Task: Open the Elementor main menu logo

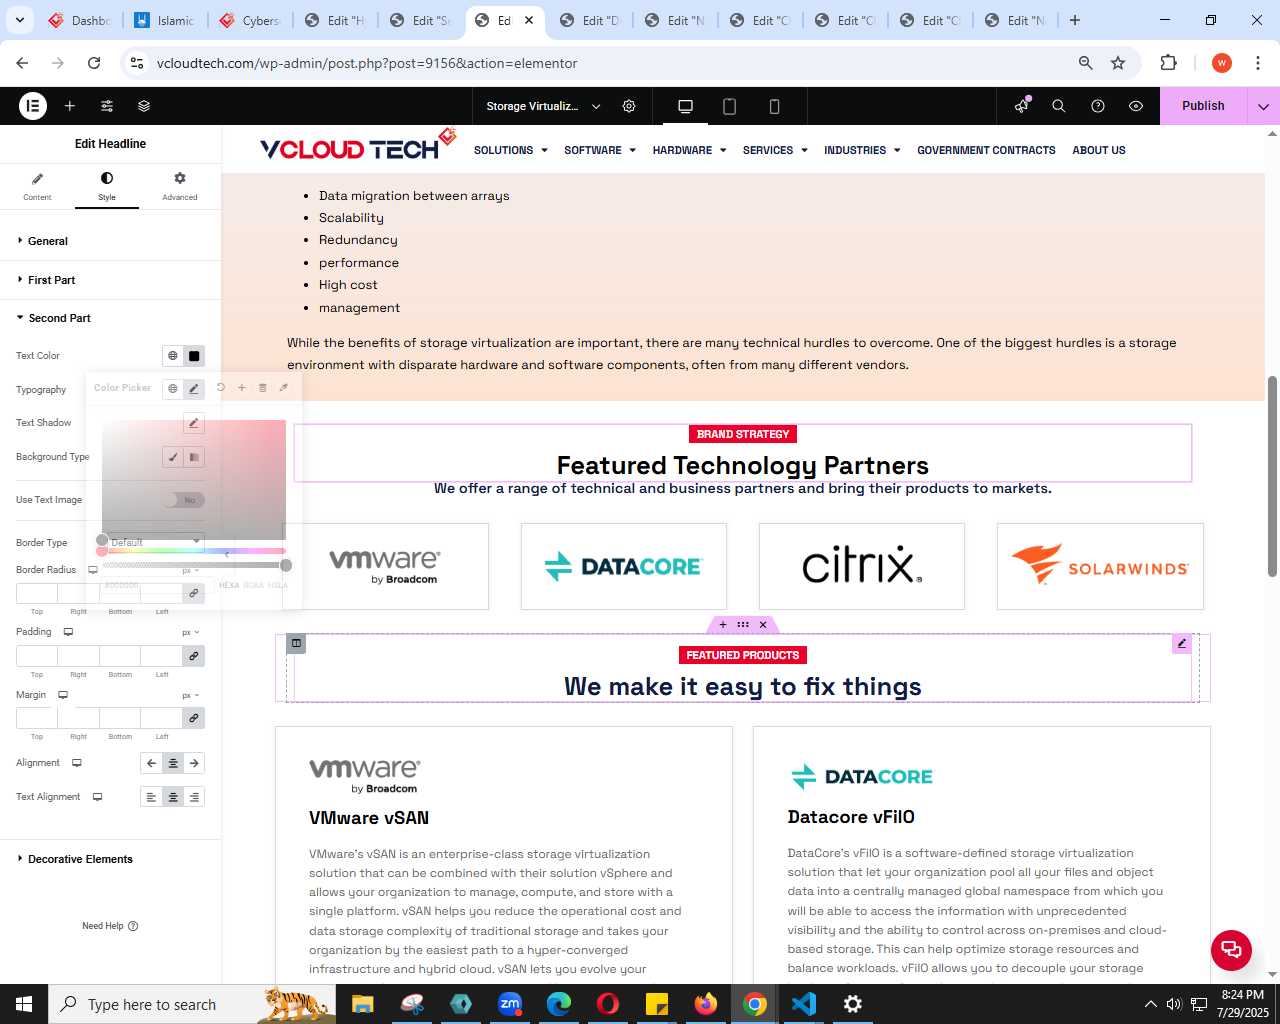Action: point(33,105)
